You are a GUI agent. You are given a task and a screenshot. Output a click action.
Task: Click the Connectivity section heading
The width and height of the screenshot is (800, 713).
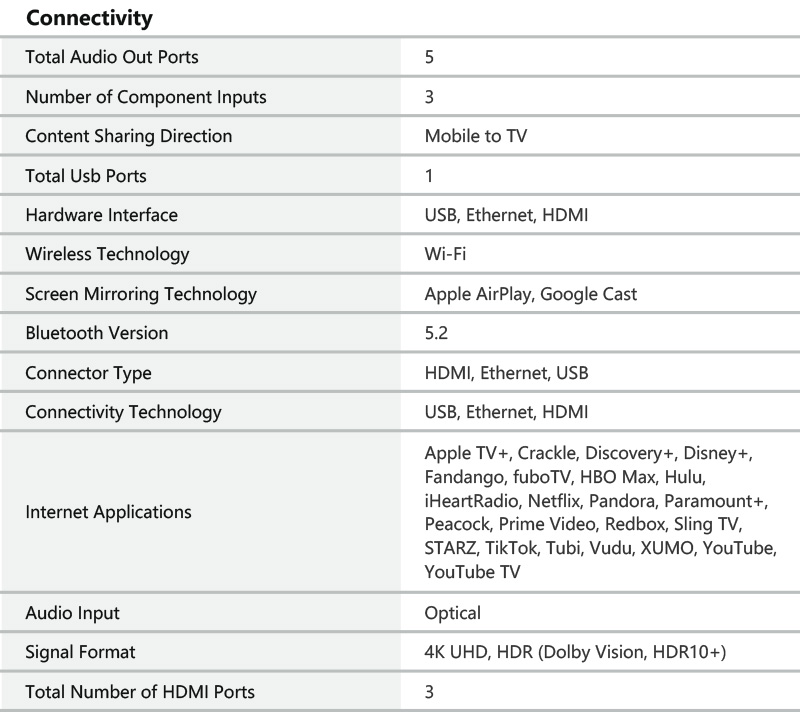(89, 18)
